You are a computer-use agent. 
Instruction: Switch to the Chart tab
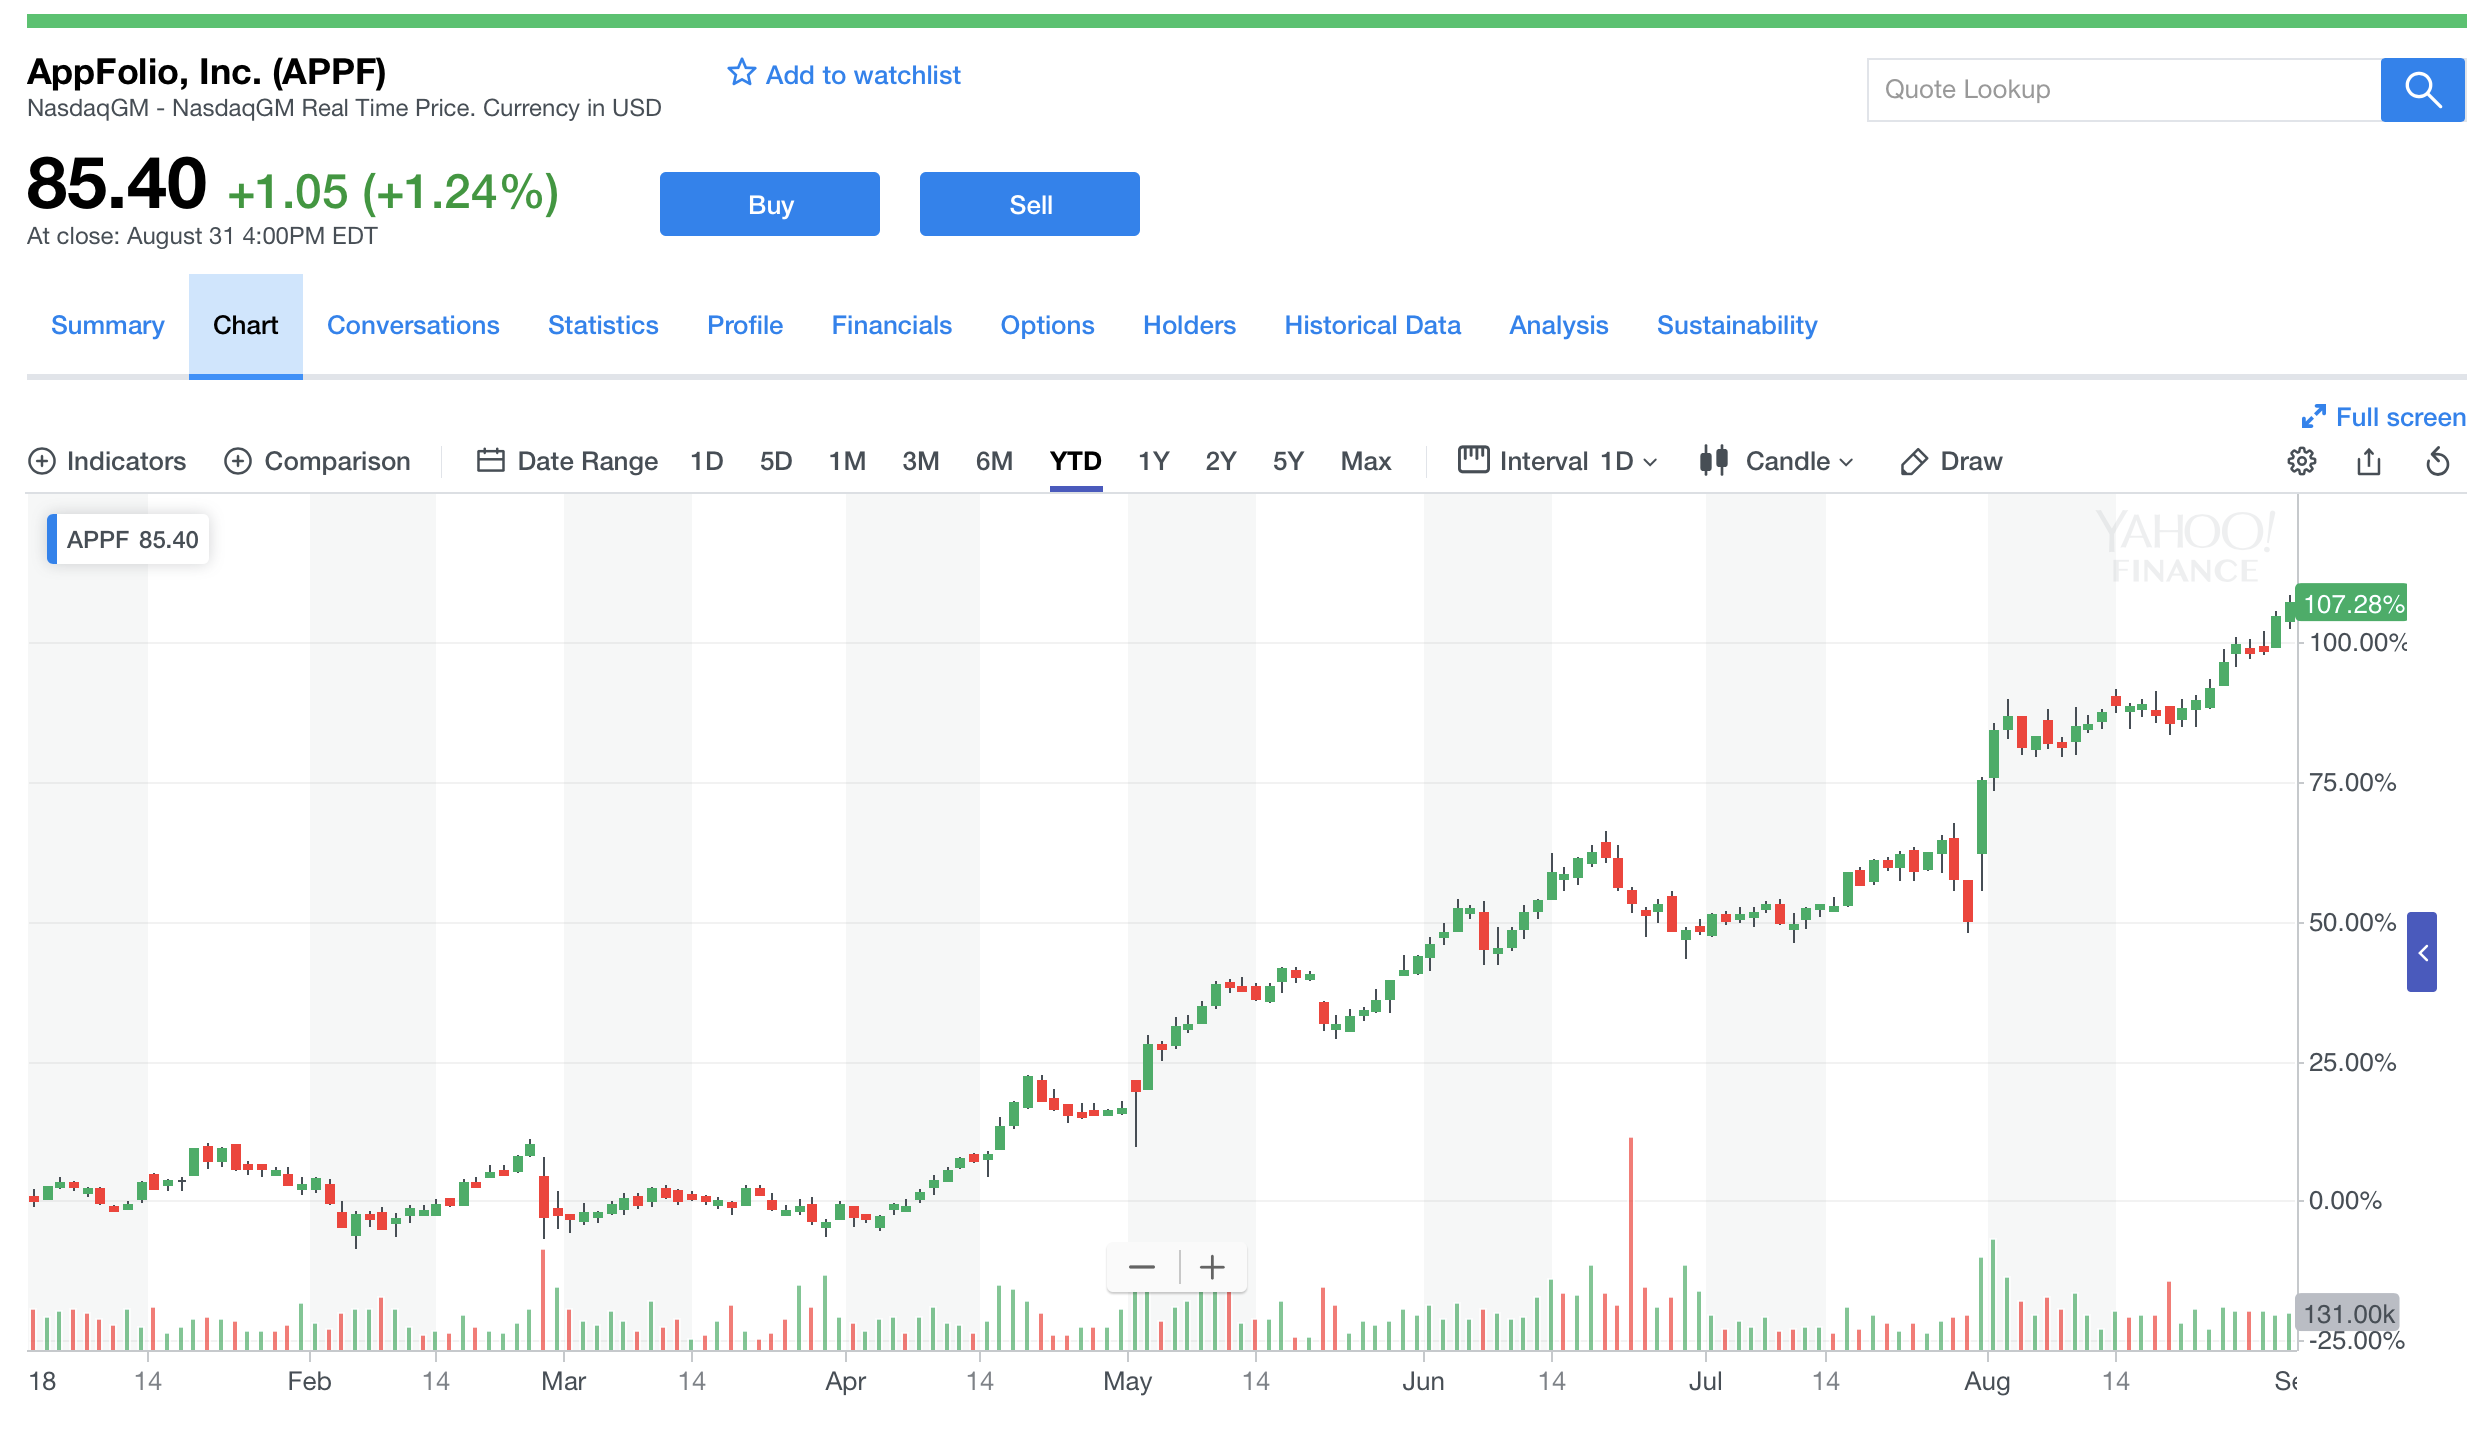click(x=246, y=325)
